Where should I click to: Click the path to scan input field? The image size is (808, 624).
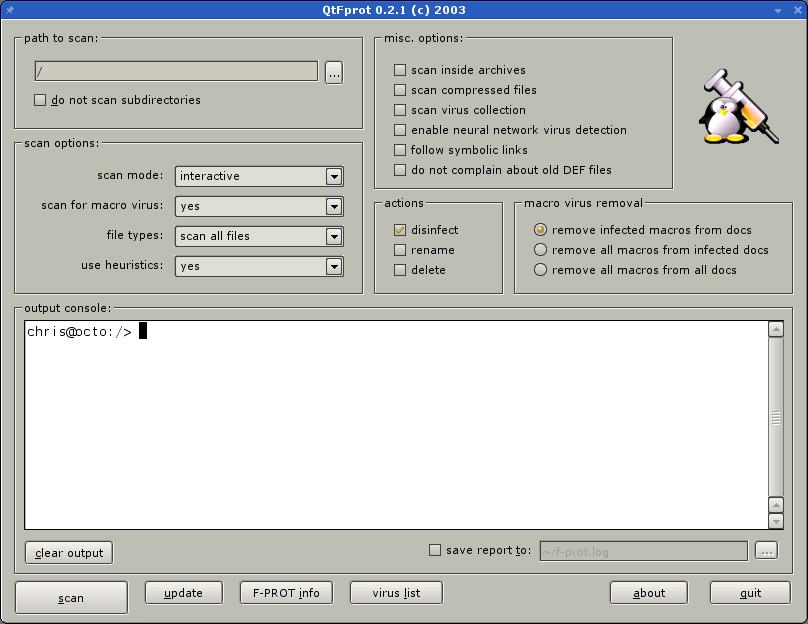[x=176, y=71]
